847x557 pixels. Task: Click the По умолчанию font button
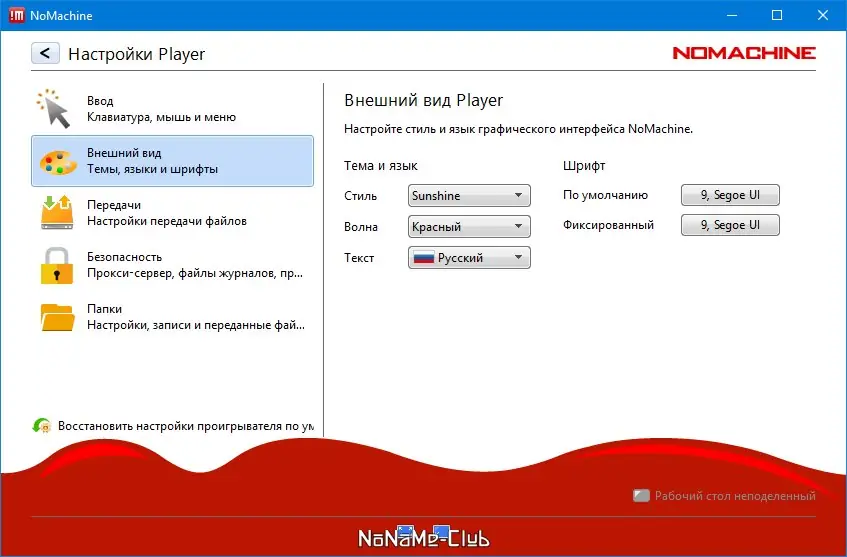tap(730, 195)
